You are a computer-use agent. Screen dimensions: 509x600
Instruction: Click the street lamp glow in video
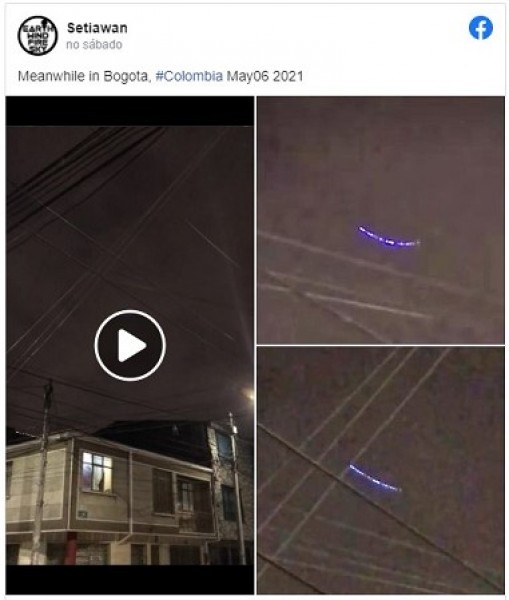pos(249,394)
